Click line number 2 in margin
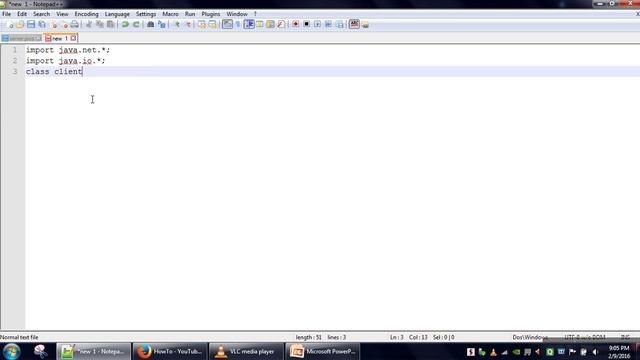Viewport: 640px width, 360px height. click(15, 60)
